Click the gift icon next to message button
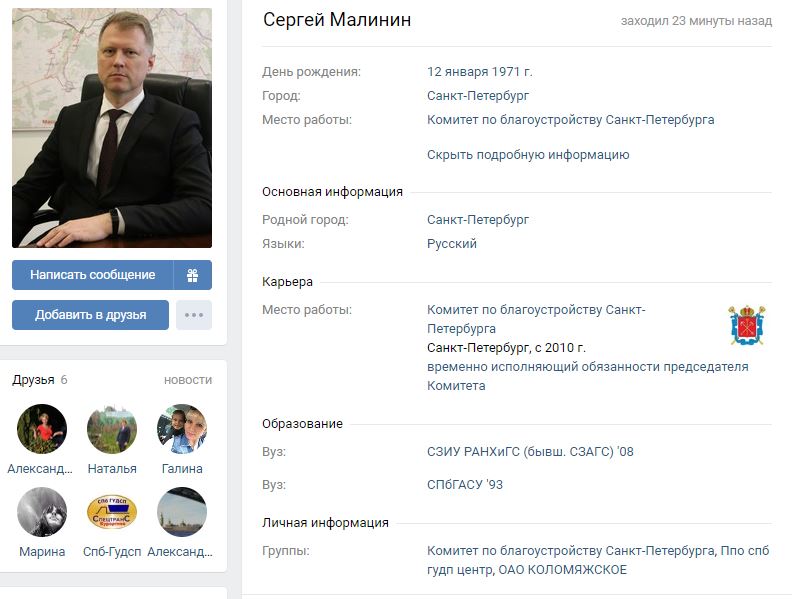The width and height of the screenshot is (792, 599). [192, 275]
